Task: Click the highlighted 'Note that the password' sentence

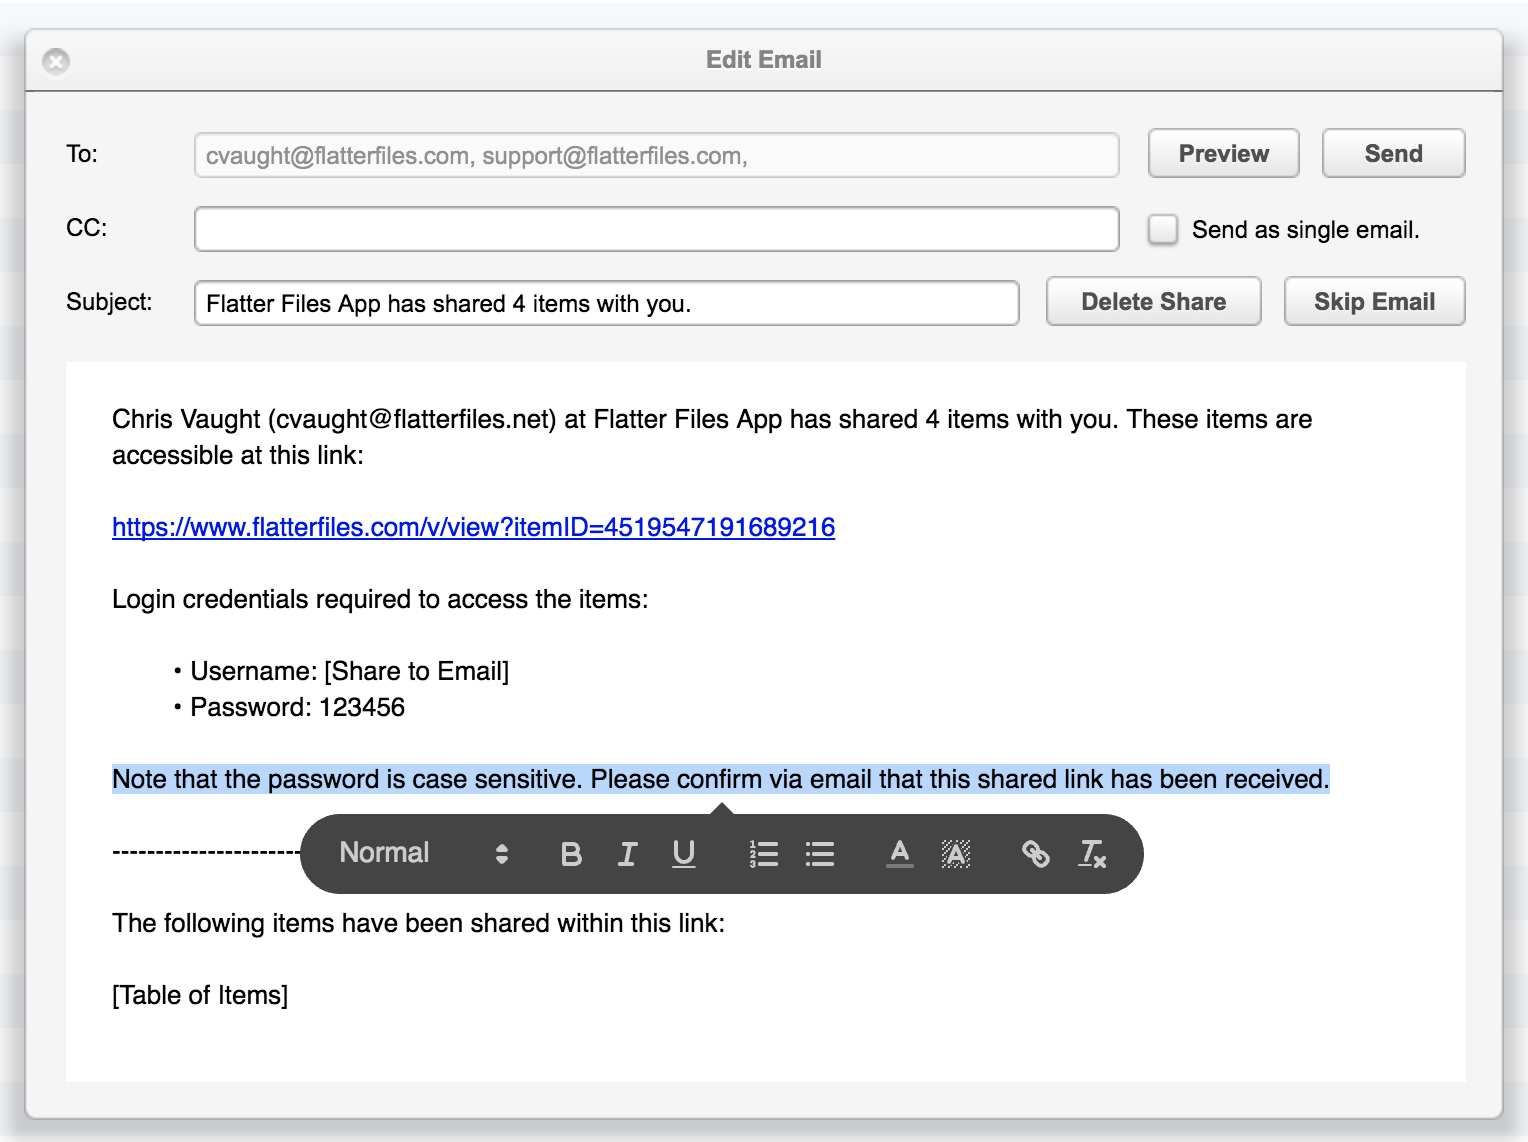Action: 721,779
